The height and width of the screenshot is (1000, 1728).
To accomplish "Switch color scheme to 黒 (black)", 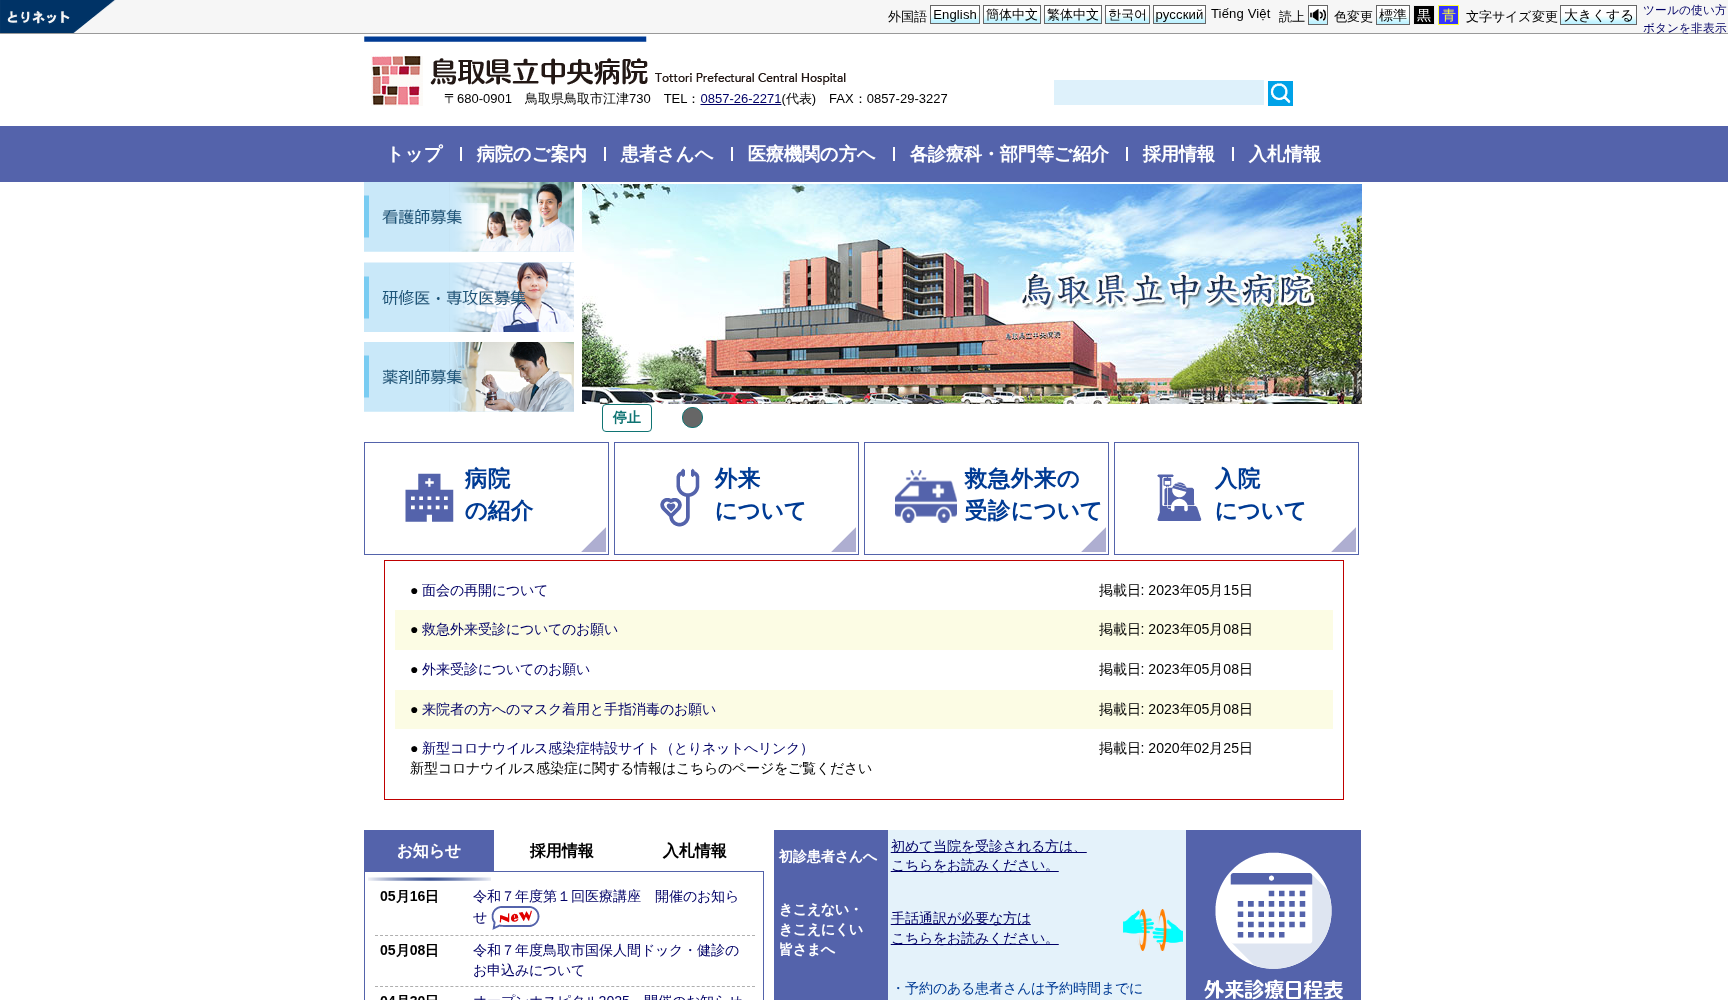I will pyautogui.click(x=1423, y=15).
